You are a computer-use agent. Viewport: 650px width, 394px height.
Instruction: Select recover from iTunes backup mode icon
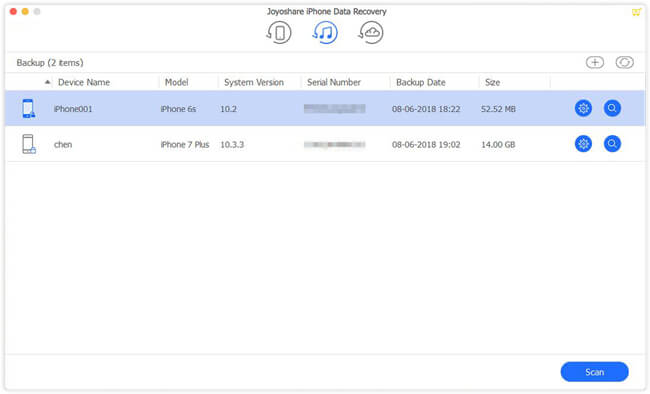point(325,33)
